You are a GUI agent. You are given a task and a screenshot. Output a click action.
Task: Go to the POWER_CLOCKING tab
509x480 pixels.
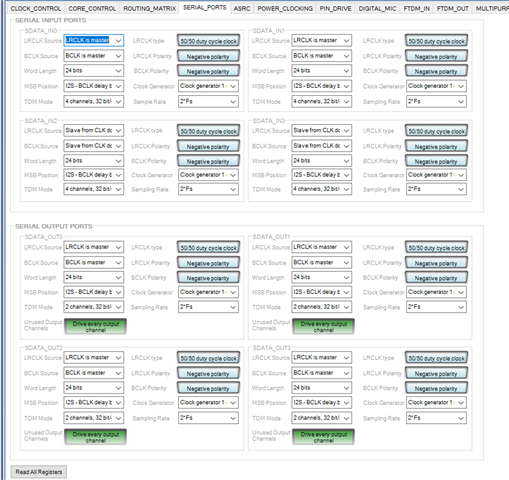point(285,8)
